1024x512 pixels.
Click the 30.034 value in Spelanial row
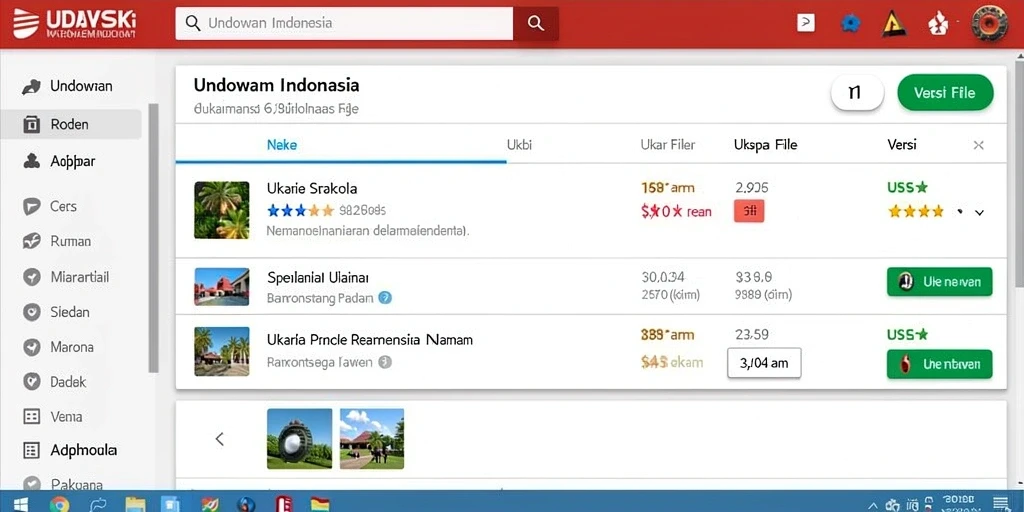(663, 278)
